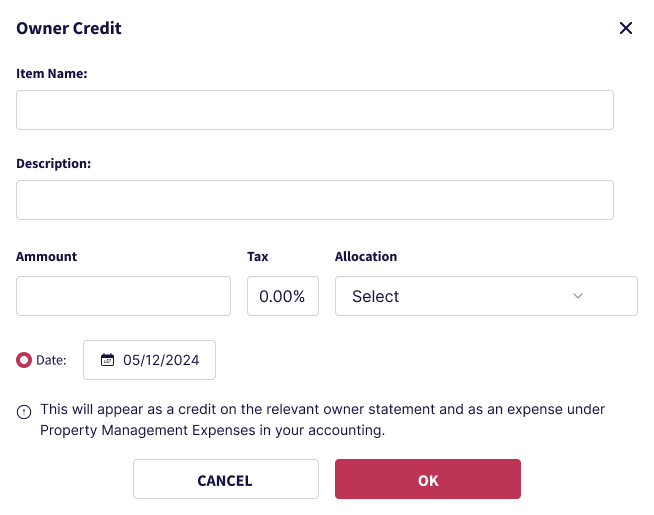Click the "Date:" label text
The width and height of the screenshot is (654, 515).
[51, 361]
